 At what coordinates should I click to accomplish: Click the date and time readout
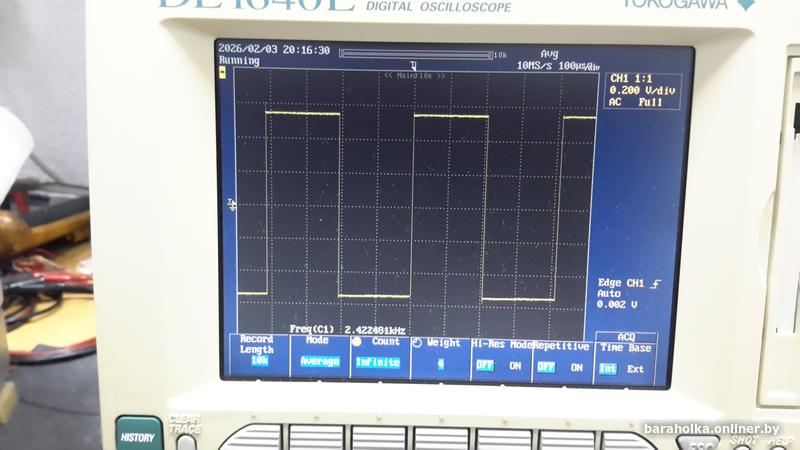point(274,49)
